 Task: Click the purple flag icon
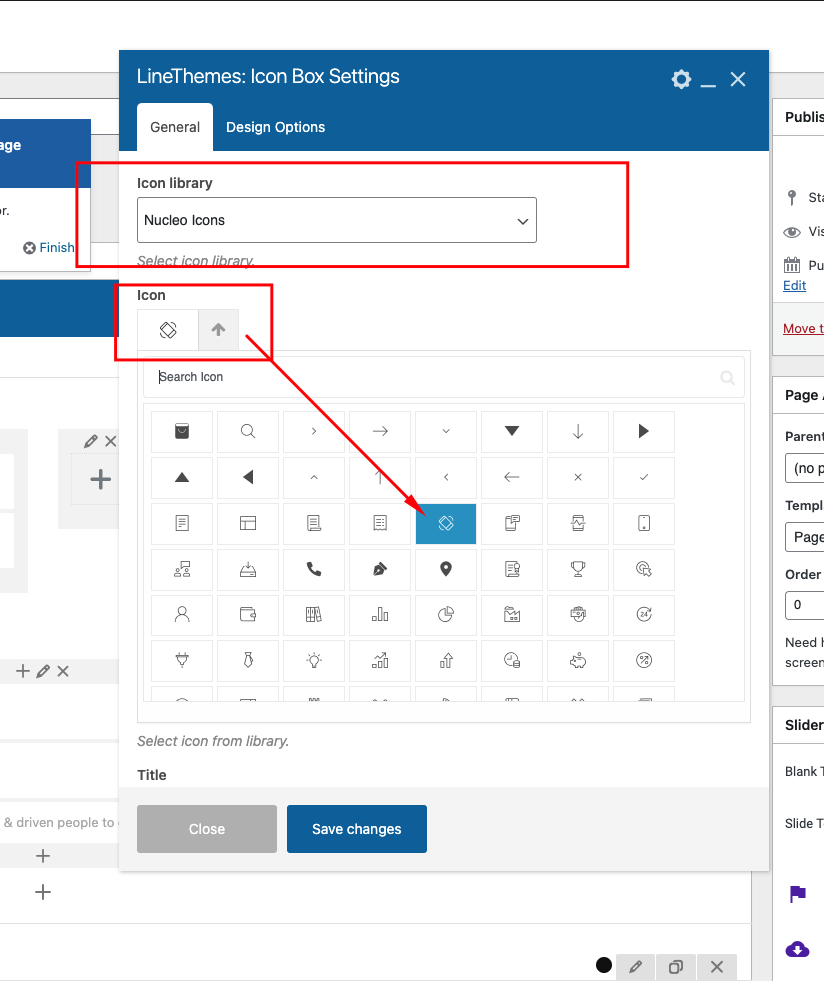point(797,894)
